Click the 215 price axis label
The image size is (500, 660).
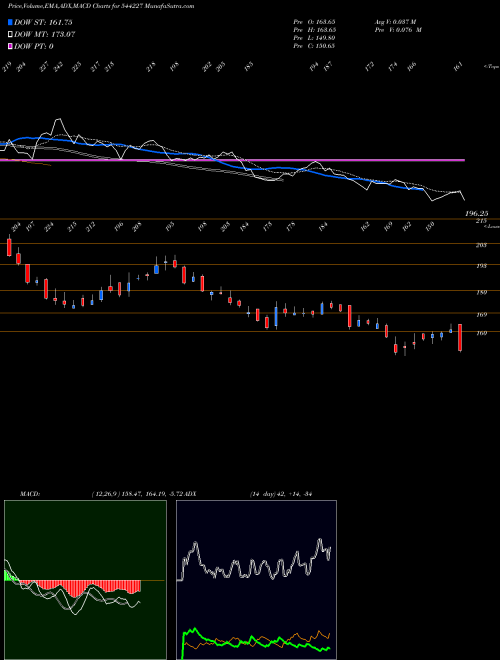pos(481,221)
